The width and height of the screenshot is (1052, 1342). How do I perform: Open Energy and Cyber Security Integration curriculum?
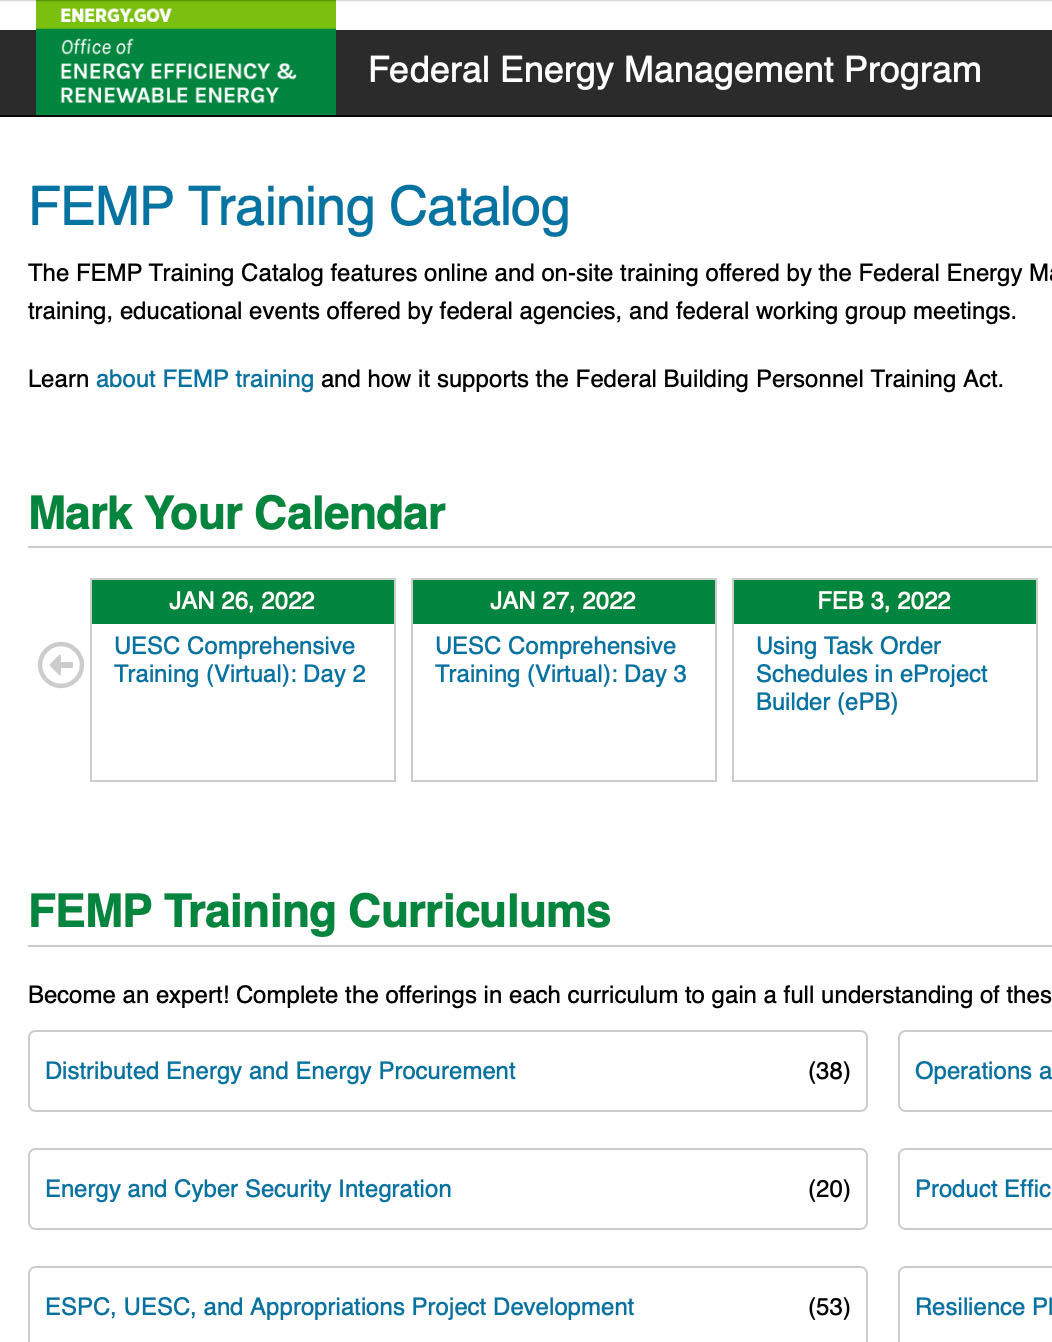(x=249, y=1189)
